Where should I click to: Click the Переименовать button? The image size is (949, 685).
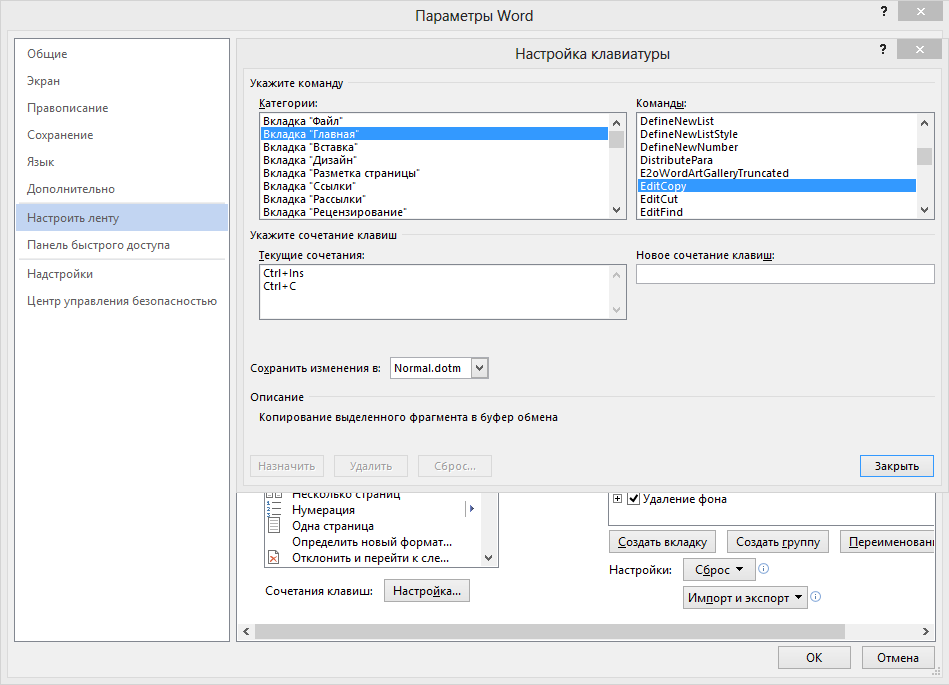(x=887, y=542)
